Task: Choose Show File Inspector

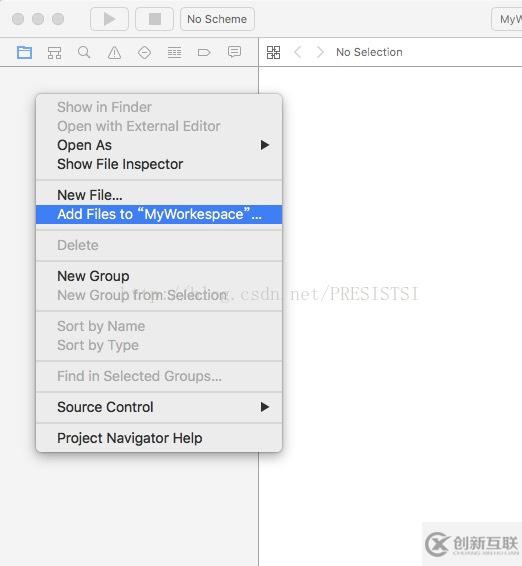Action: click(x=159, y=164)
